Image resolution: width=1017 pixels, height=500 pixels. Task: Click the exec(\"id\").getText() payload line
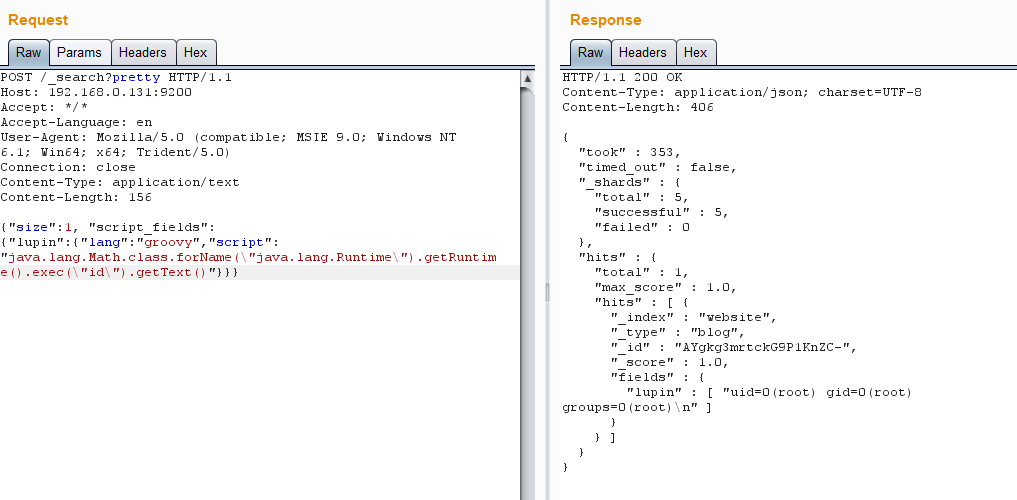pos(120,272)
